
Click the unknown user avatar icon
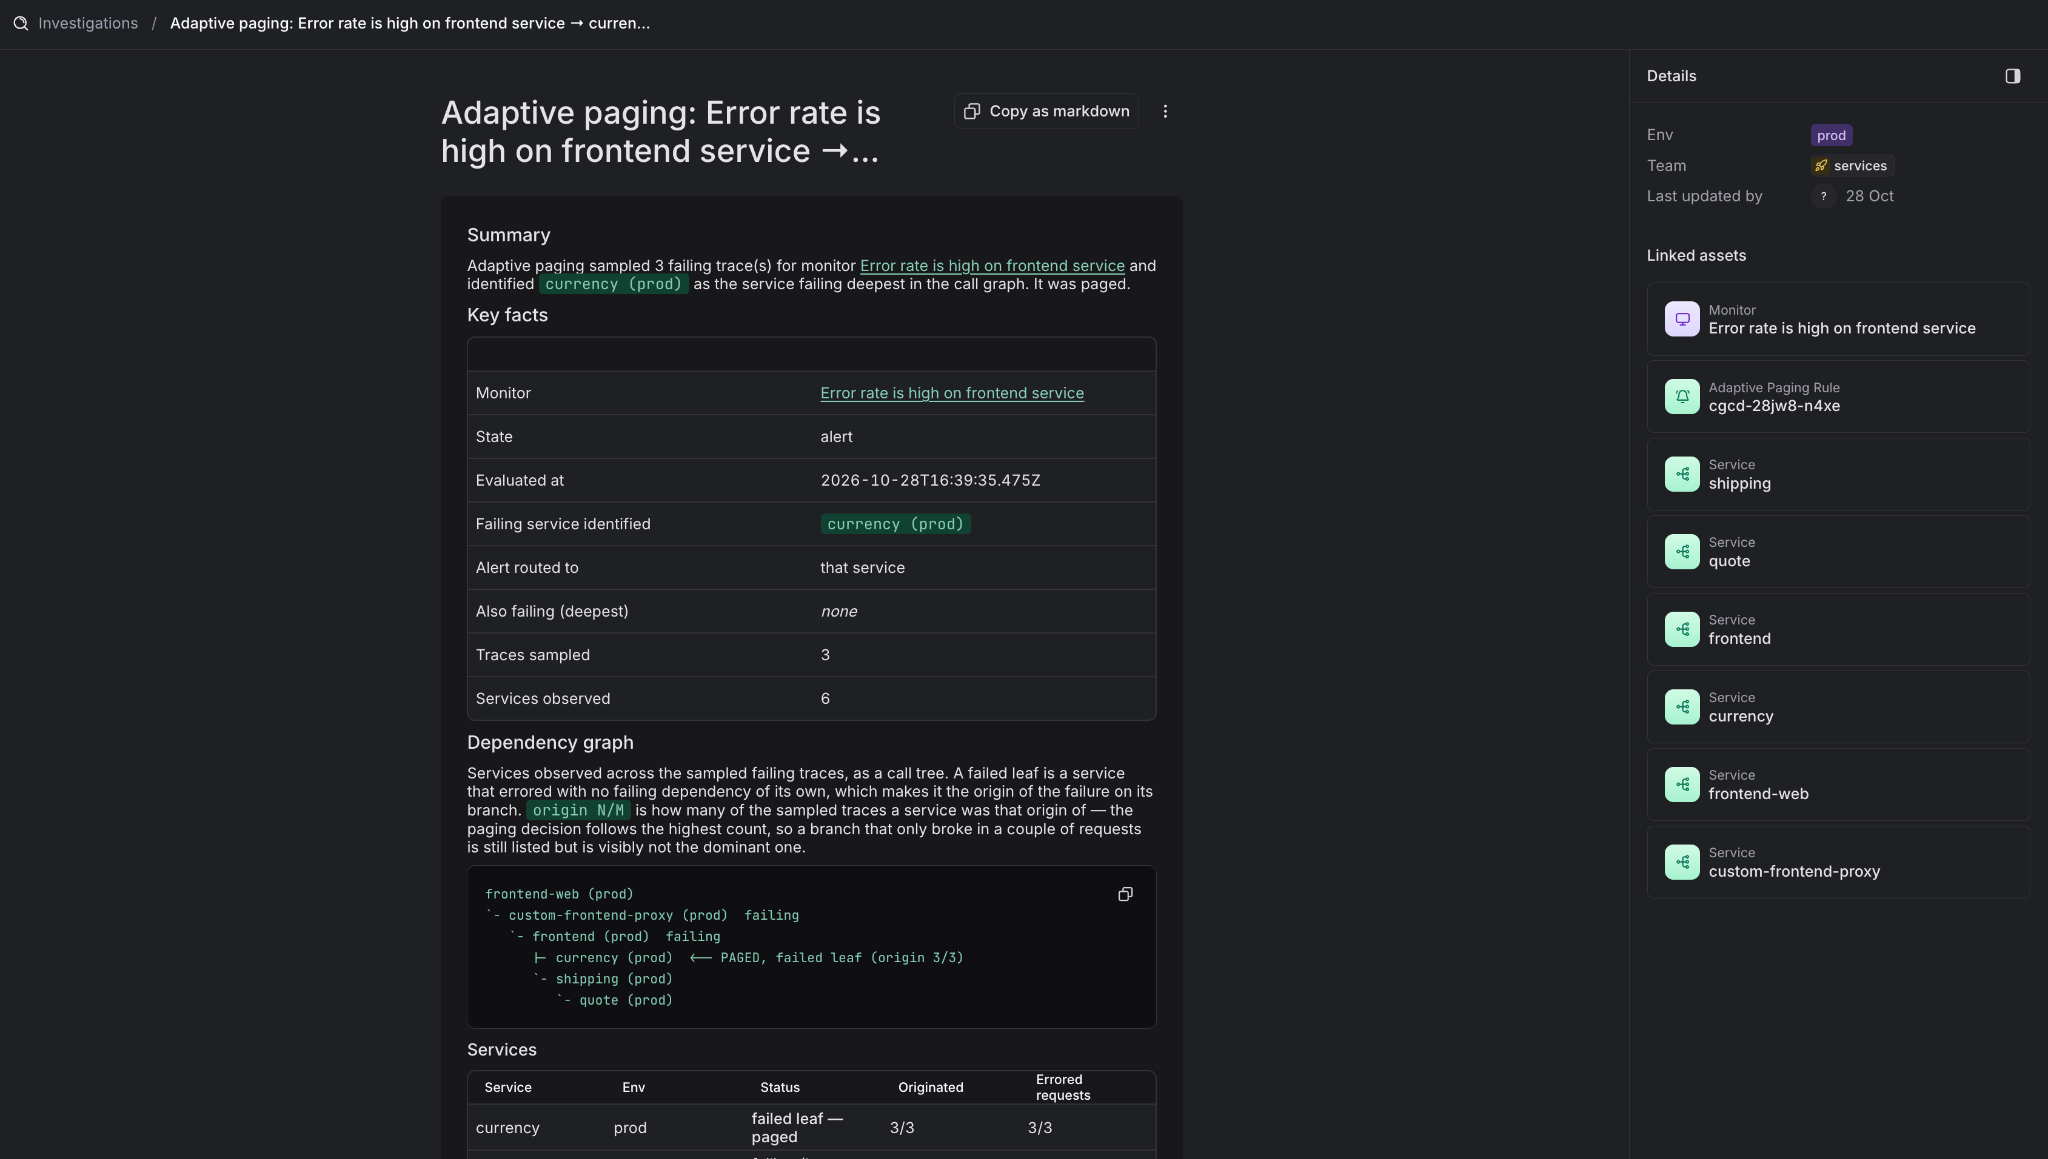coord(1823,196)
